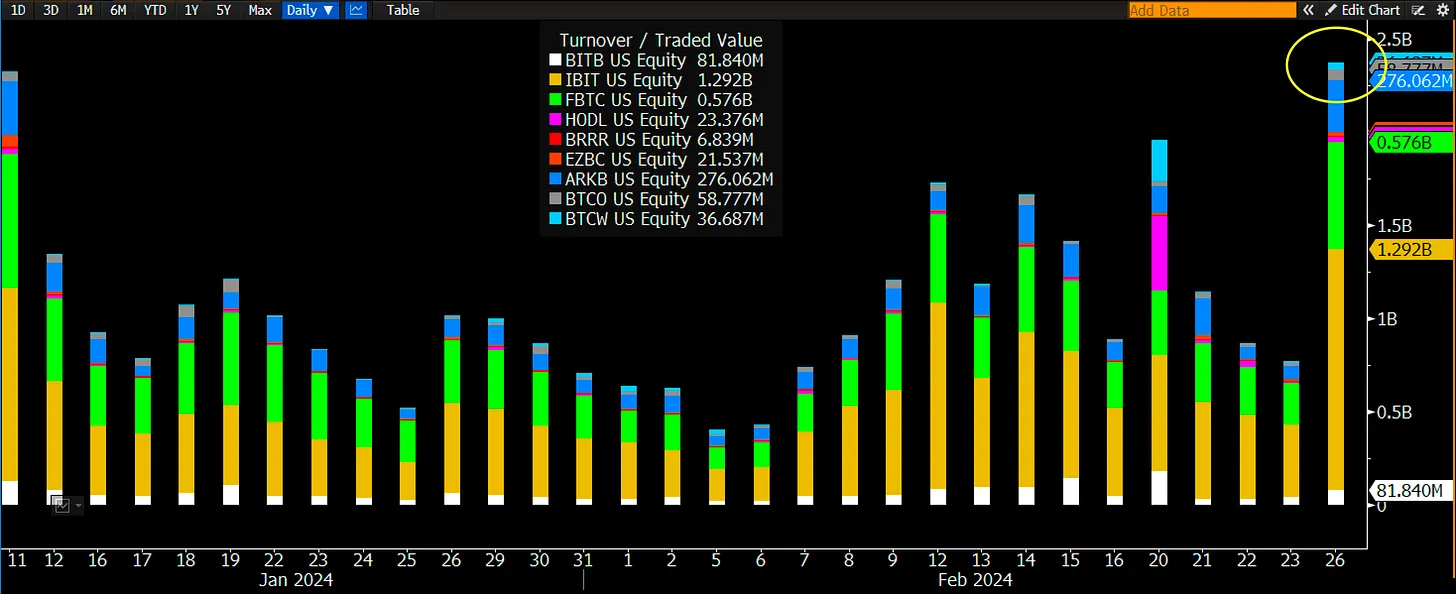Set range to 5Y
The image size is (1456, 594).
[x=223, y=10]
